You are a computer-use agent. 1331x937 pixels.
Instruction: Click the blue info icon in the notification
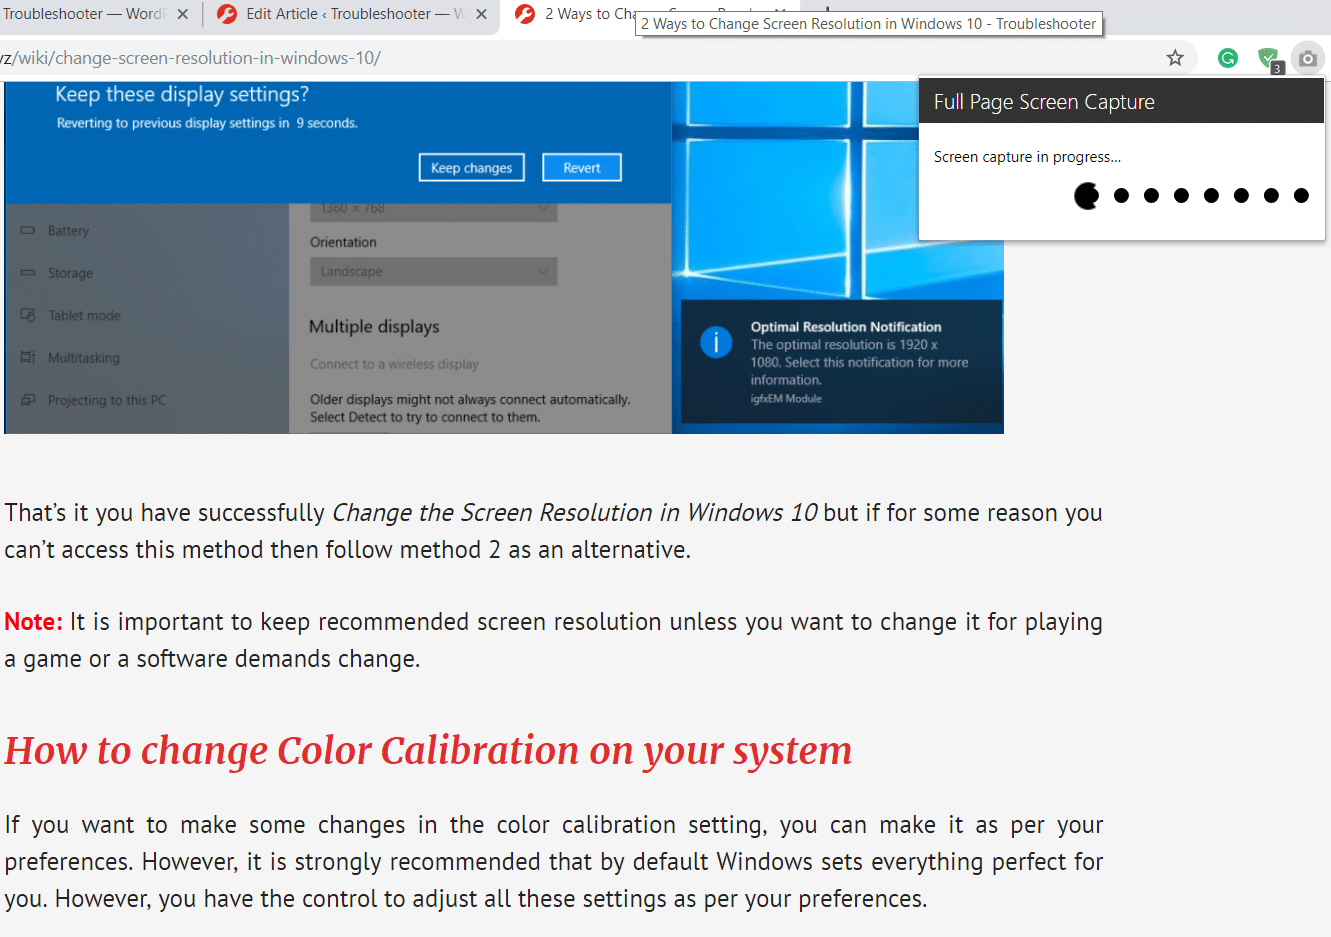(x=716, y=343)
